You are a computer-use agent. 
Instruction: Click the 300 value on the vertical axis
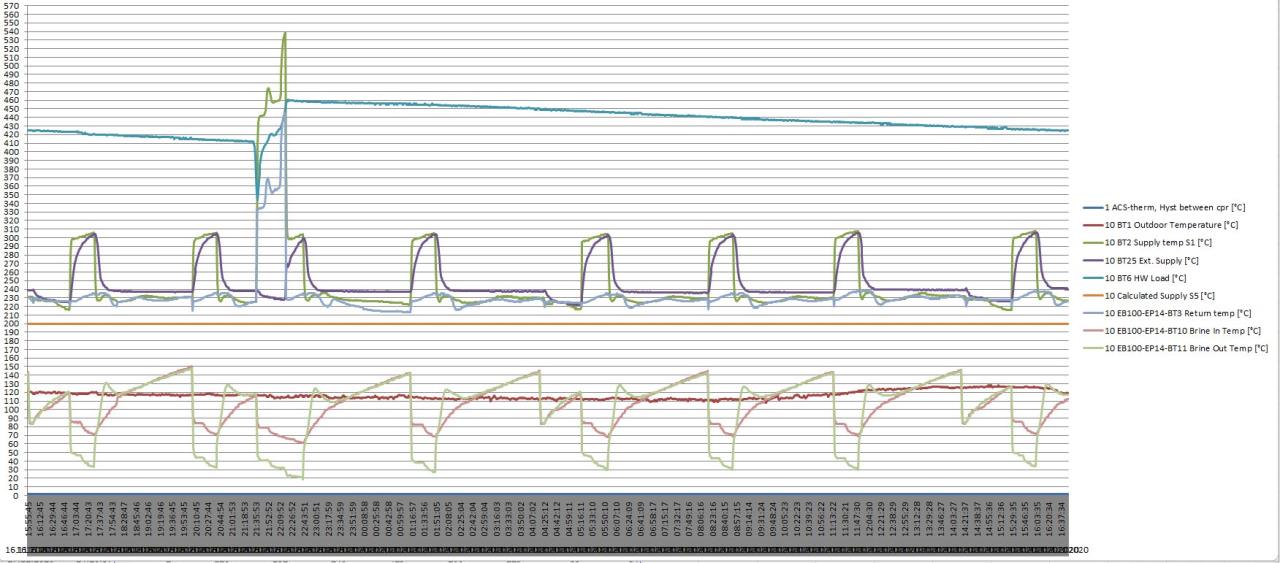pos(12,238)
